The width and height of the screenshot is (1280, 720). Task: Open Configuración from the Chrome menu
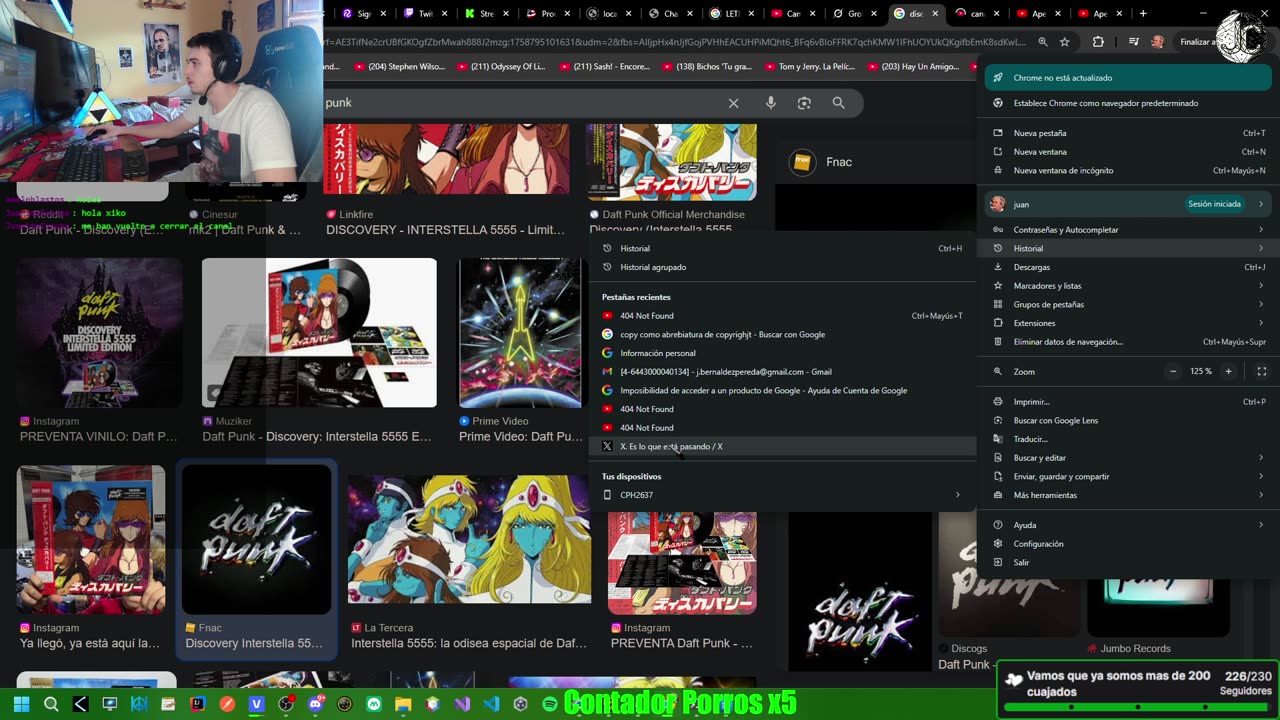[x=1128, y=544]
